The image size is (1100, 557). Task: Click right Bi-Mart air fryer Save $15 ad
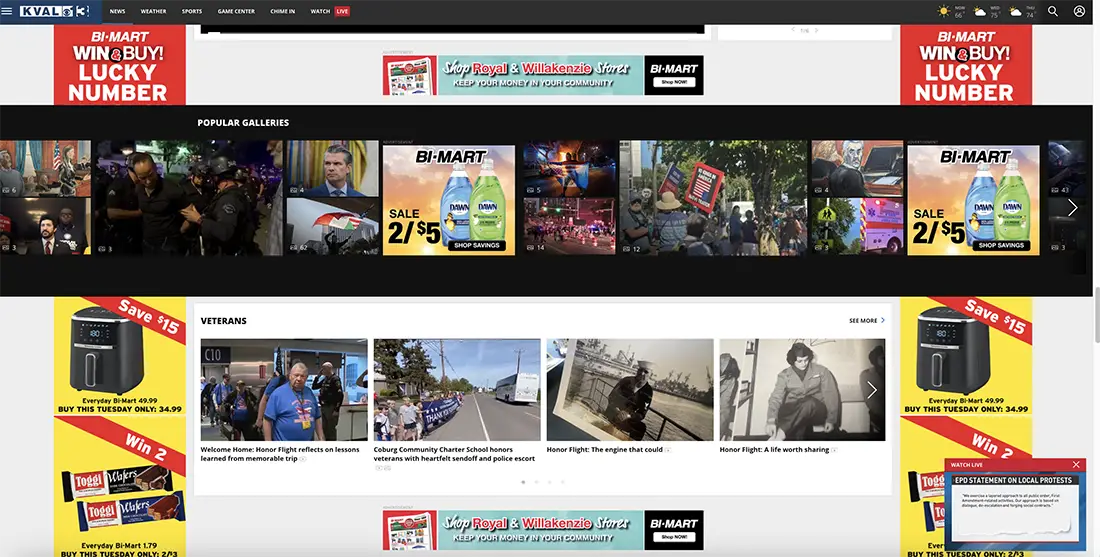click(x=966, y=356)
